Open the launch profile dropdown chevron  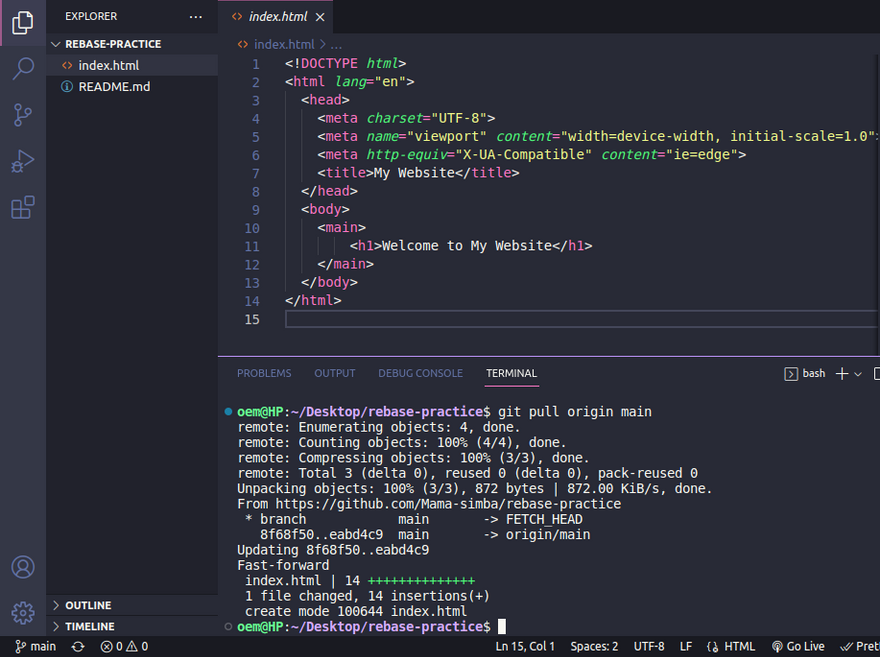858,374
